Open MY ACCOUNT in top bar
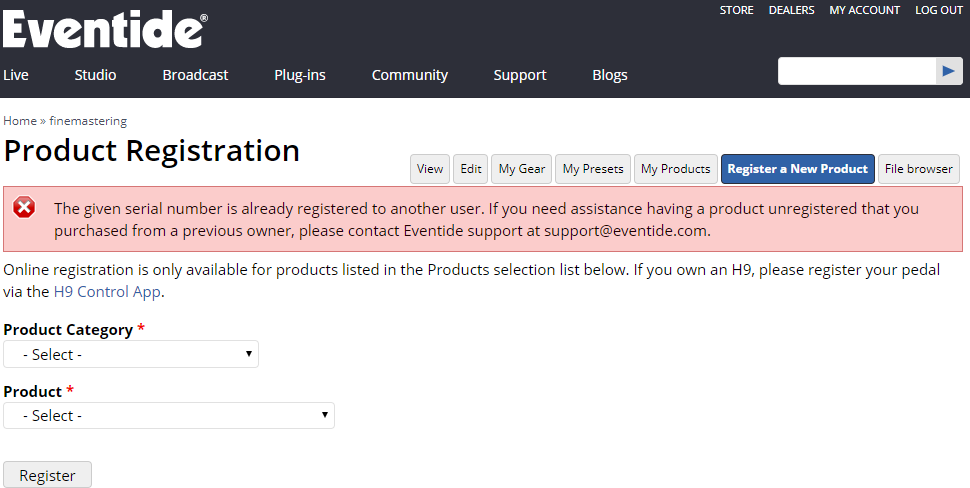970x488 pixels. 864,10
